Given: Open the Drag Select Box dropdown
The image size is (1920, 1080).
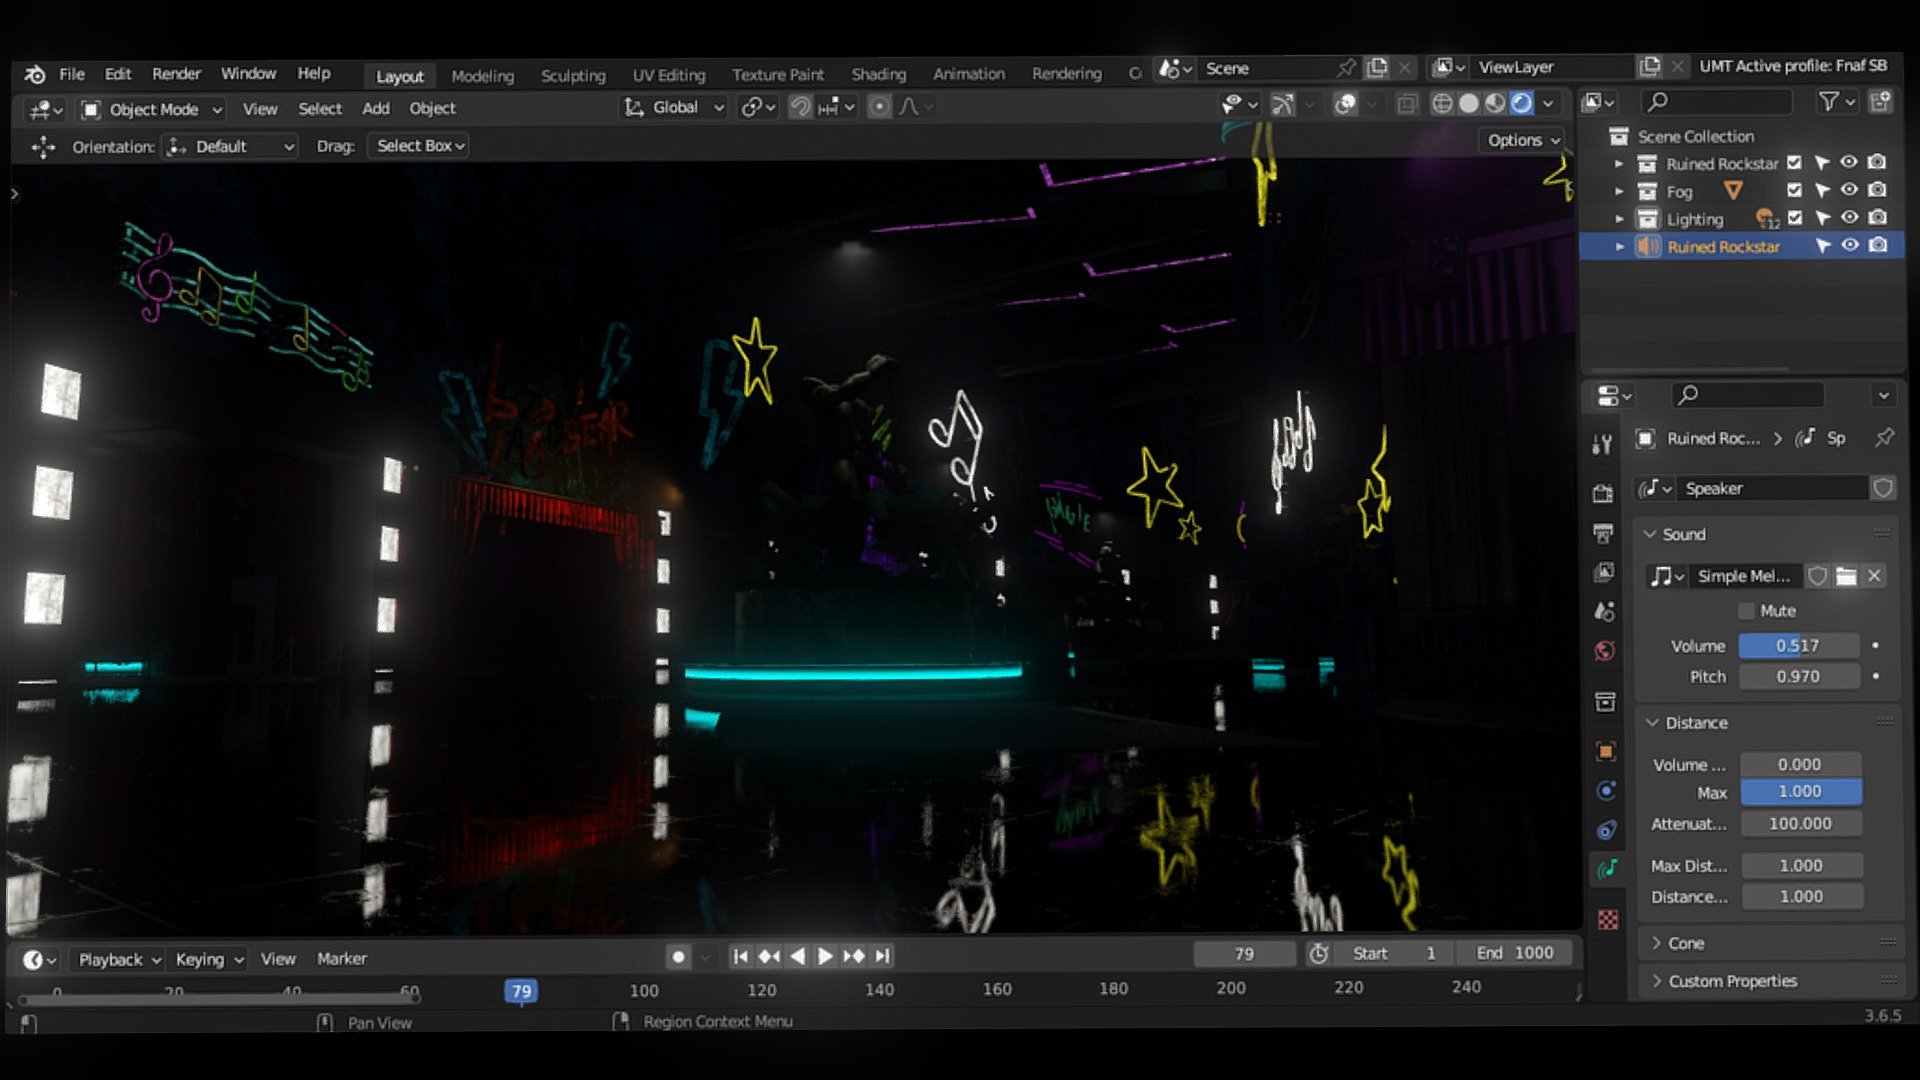Looking at the screenshot, I should [420, 146].
